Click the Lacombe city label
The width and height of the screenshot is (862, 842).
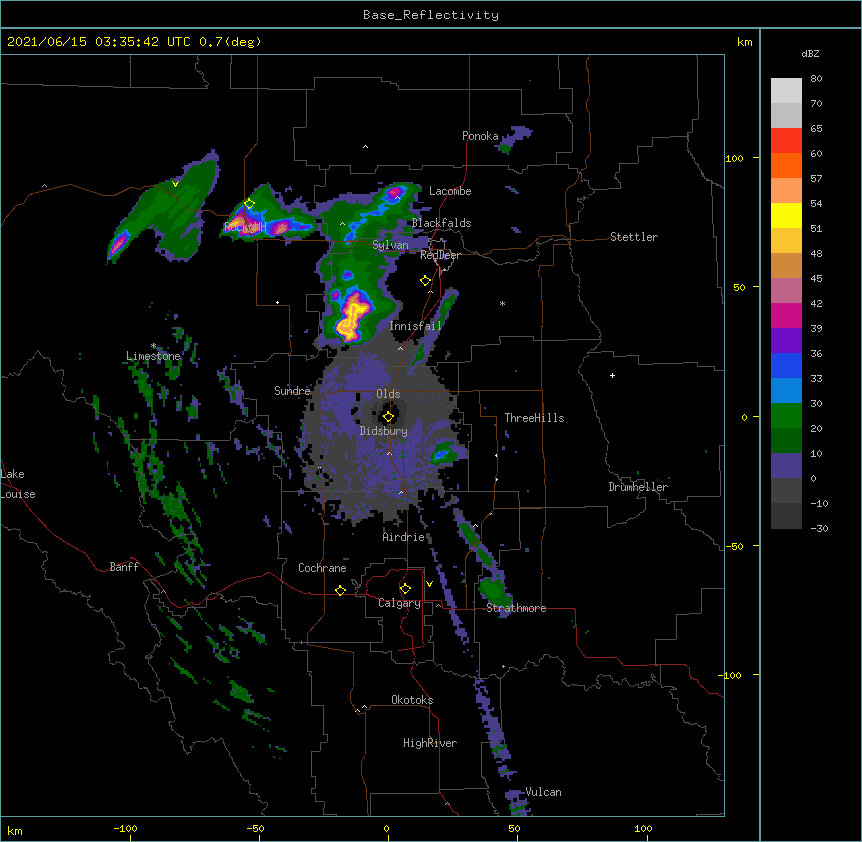pos(450,191)
